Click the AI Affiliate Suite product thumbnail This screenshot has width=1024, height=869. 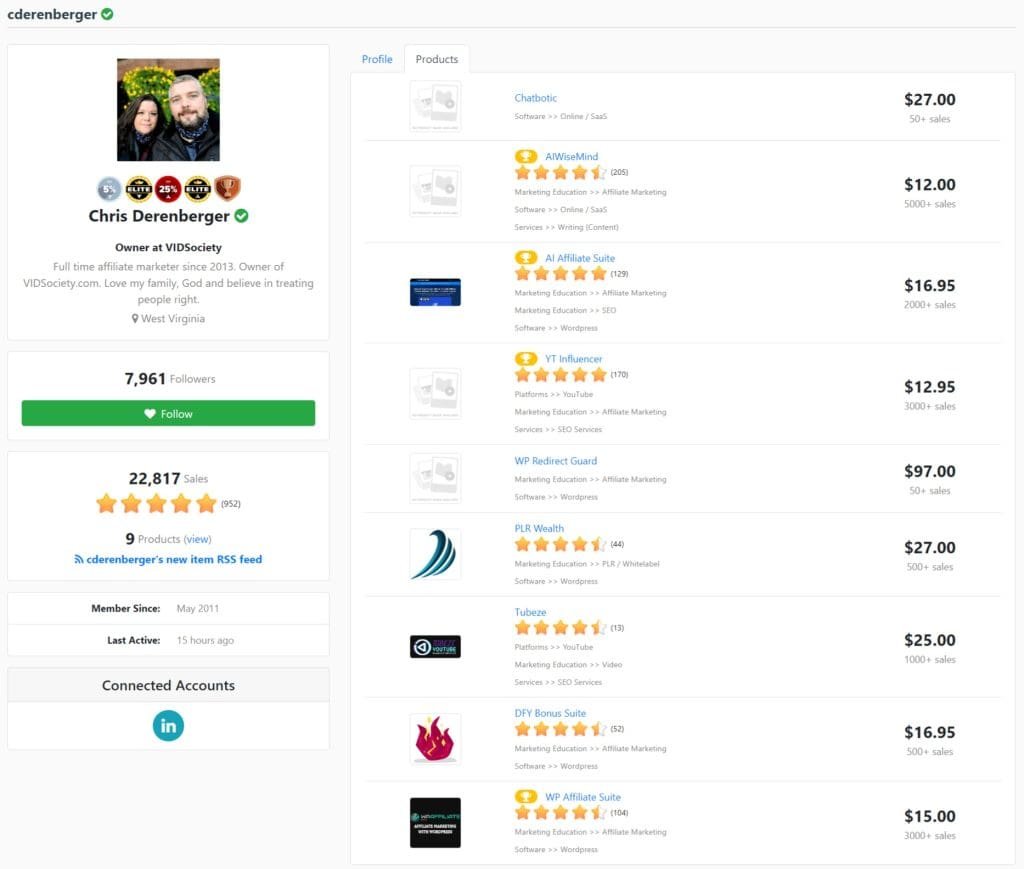(x=435, y=292)
